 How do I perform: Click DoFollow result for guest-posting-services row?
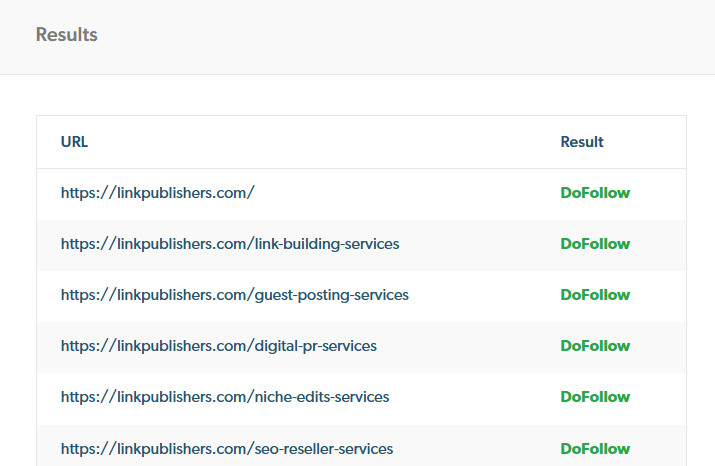(x=595, y=295)
